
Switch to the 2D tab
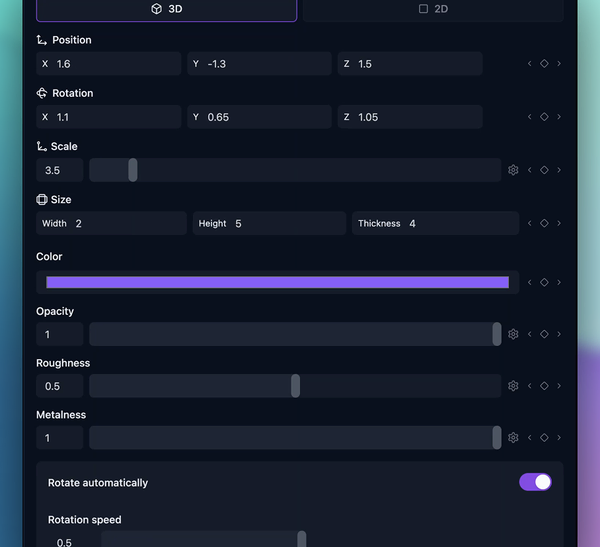click(x=433, y=9)
